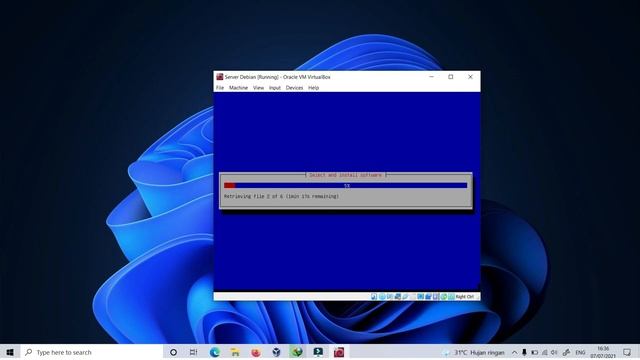Open the Devices menu
The width and height of the screenshot is (640, 360).
tap(294, 88)
